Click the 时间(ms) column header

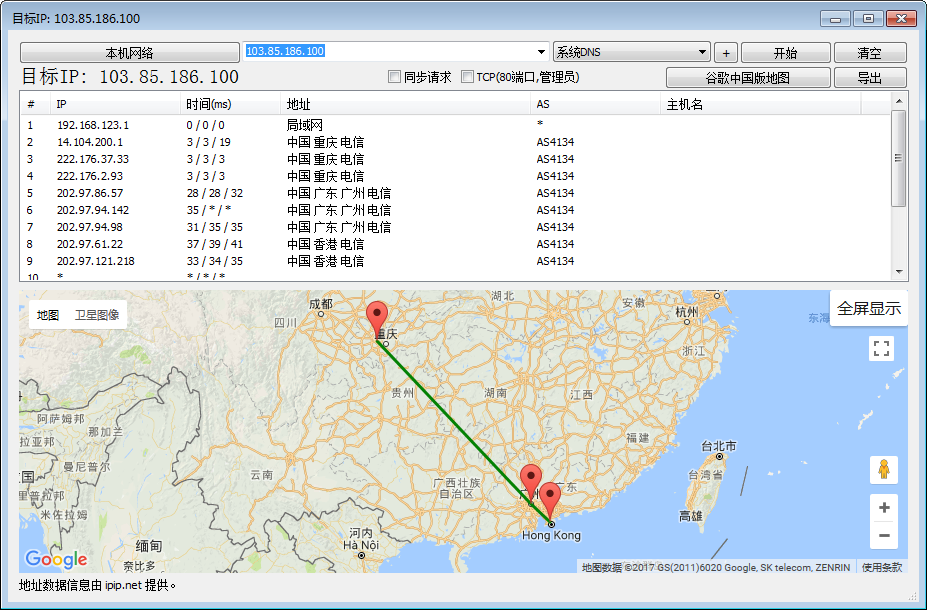coord(230,104)
